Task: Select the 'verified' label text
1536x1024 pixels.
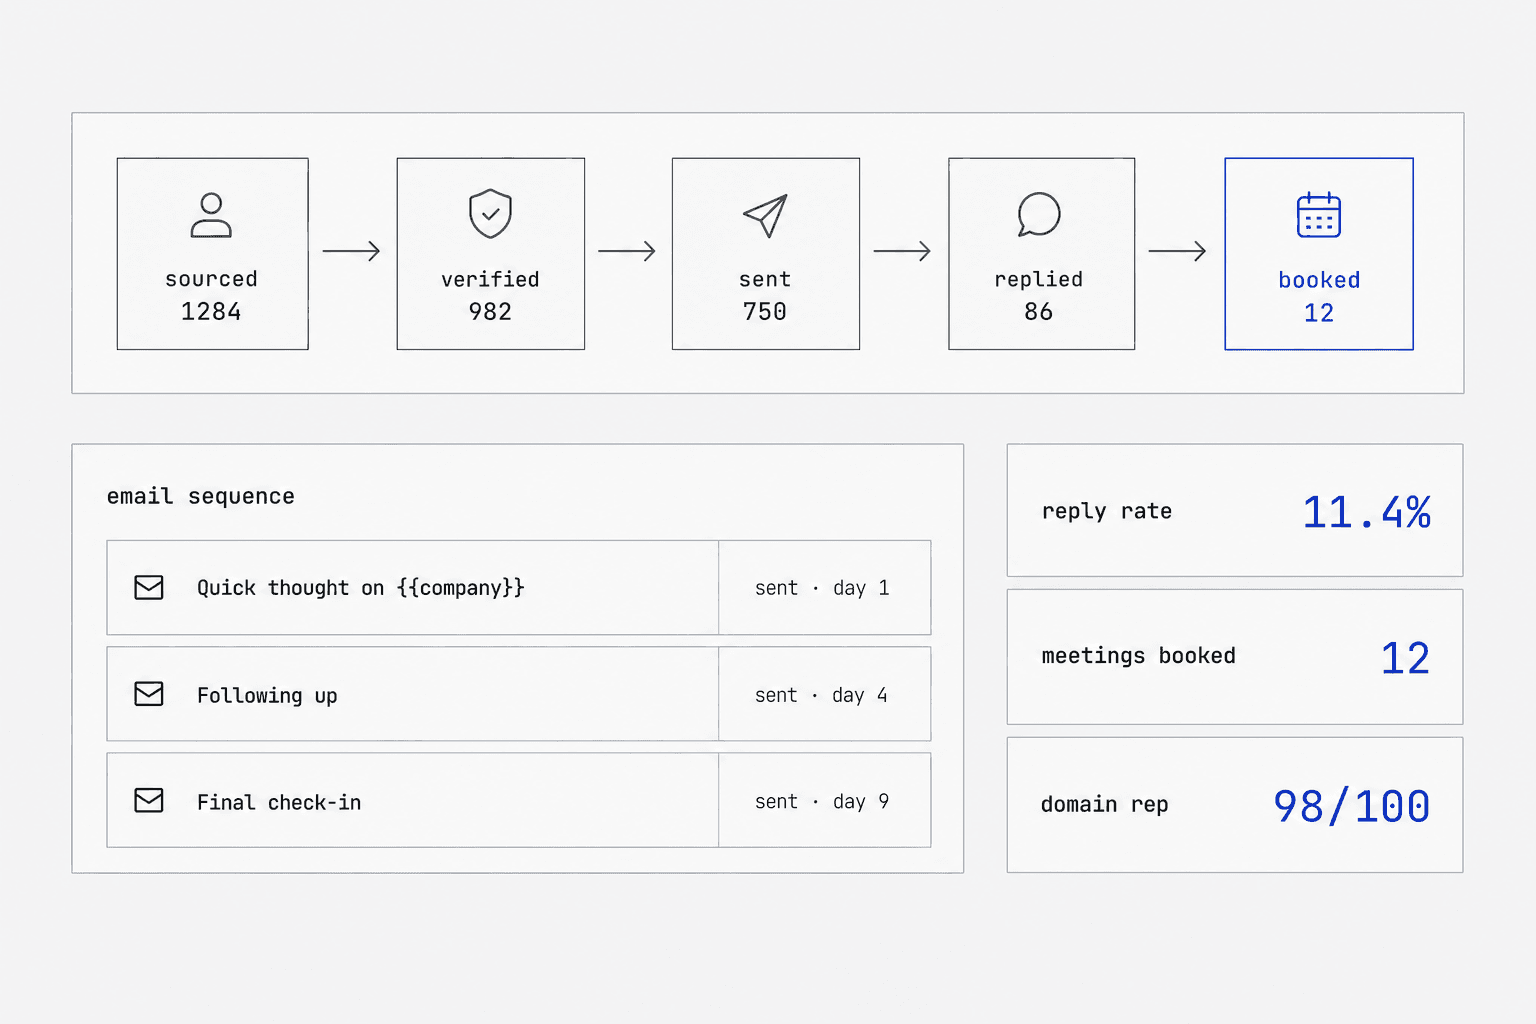Action: [490, 279]
